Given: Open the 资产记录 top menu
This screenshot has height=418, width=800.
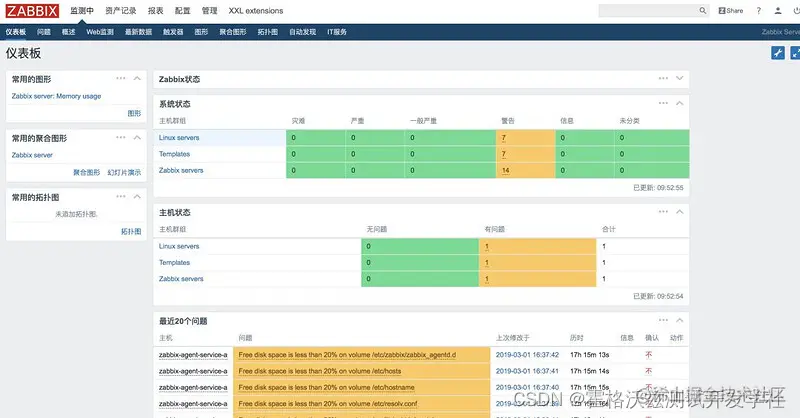Looking at the screenshot, I should coord(121,11).
